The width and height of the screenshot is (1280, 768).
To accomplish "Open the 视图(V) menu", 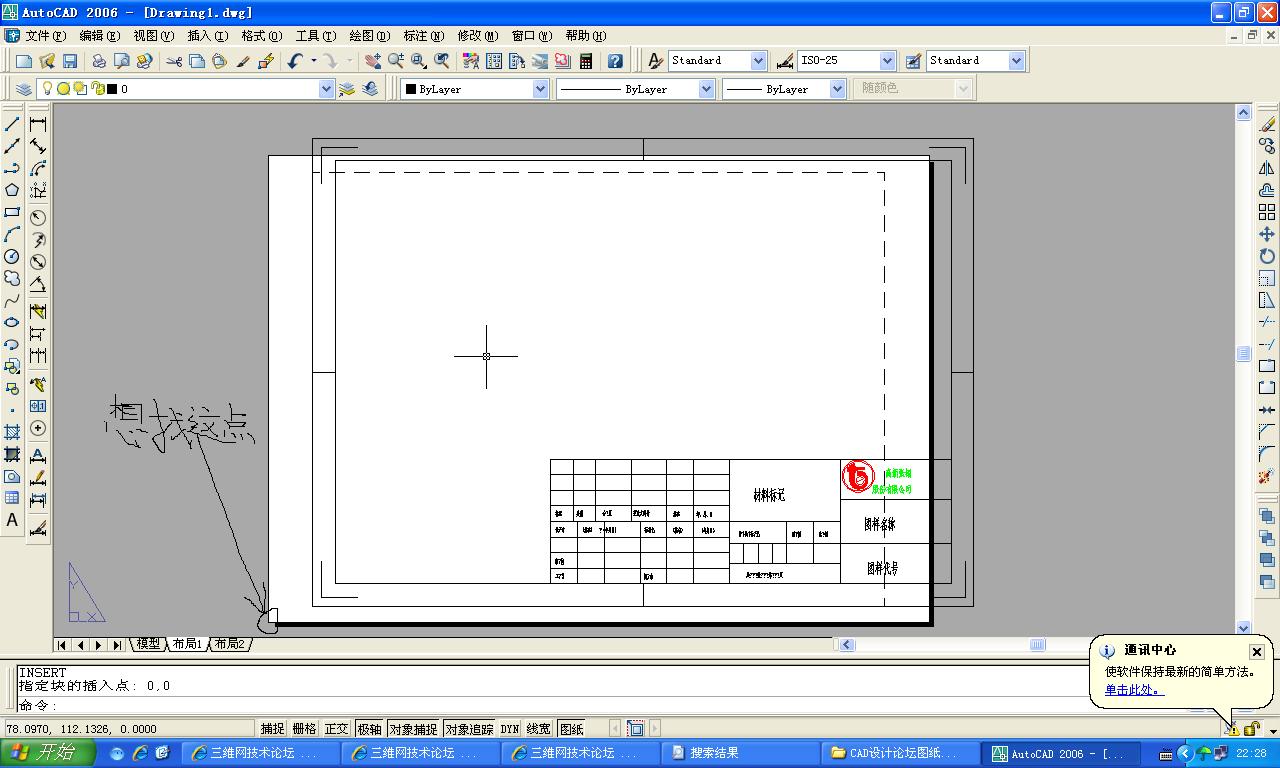I will [153, 36].
